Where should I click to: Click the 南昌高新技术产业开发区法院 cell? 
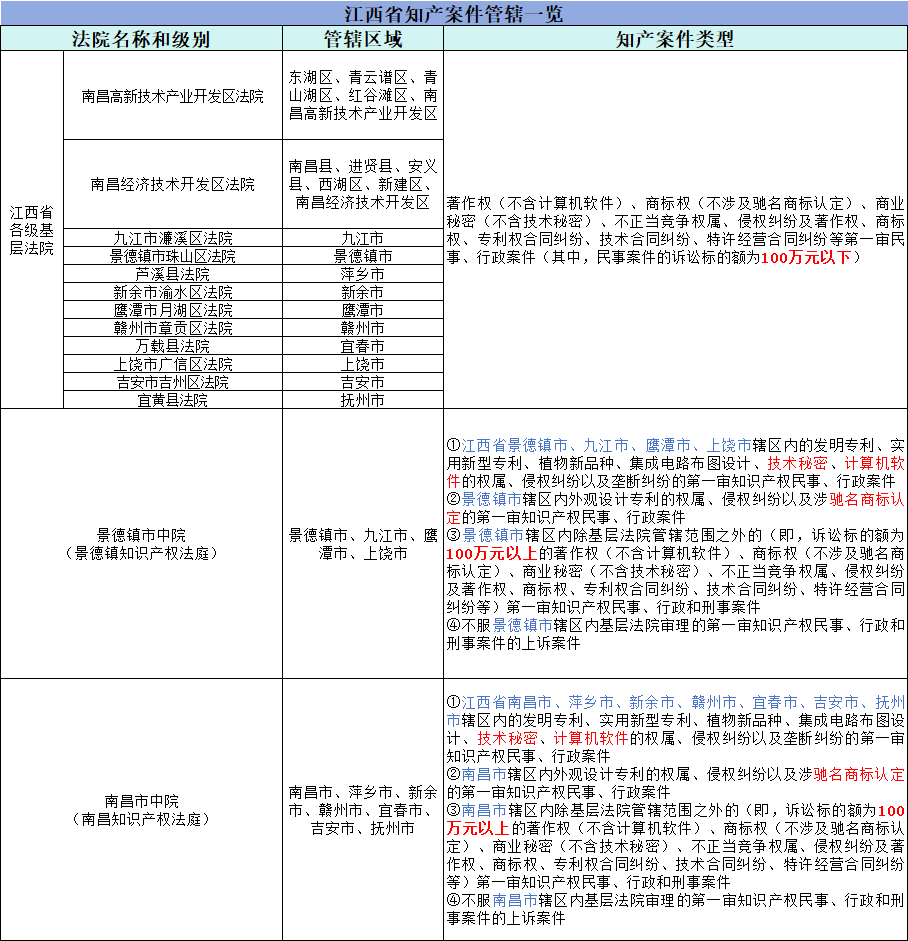pyautogui.click(x=173, y=96)
